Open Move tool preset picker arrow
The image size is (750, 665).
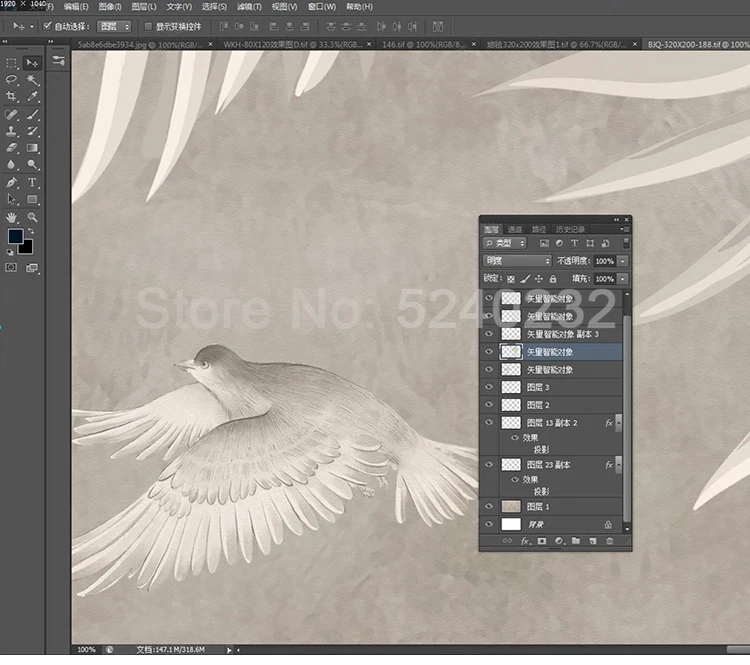click(x=32, y=27)
